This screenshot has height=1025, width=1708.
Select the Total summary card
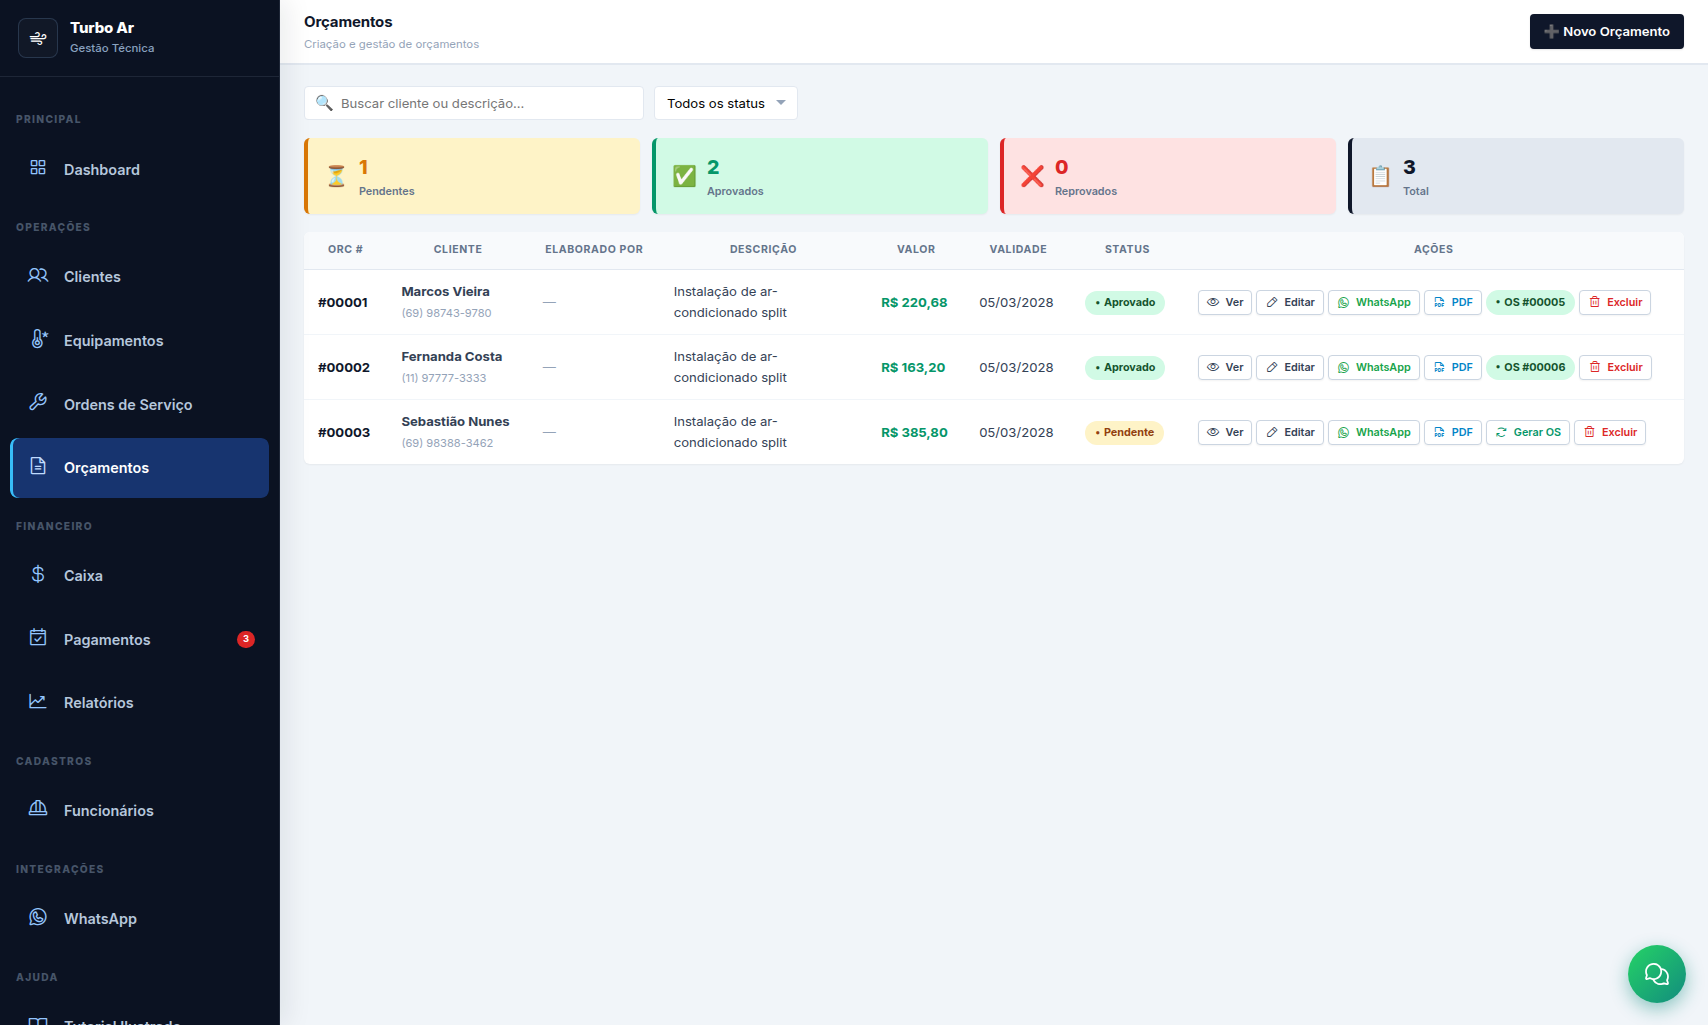[1516, 176]
